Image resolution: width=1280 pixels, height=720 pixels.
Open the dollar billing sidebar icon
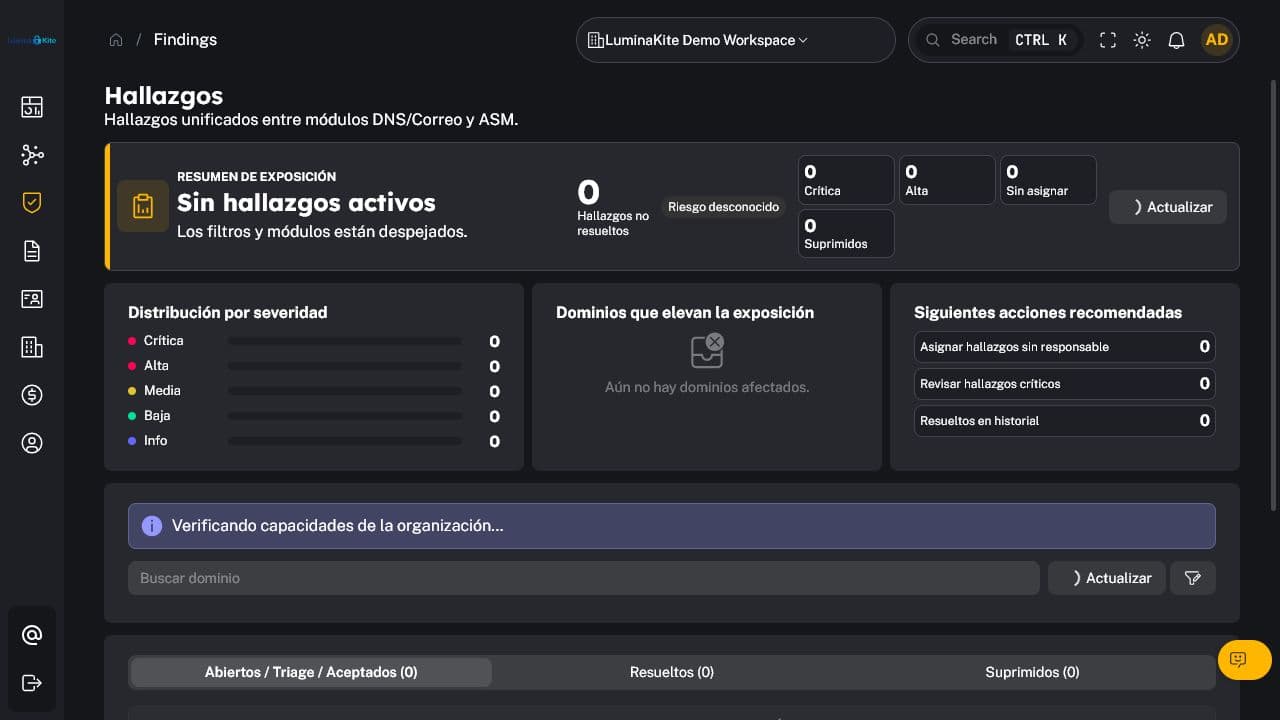[x=32, y=395]
